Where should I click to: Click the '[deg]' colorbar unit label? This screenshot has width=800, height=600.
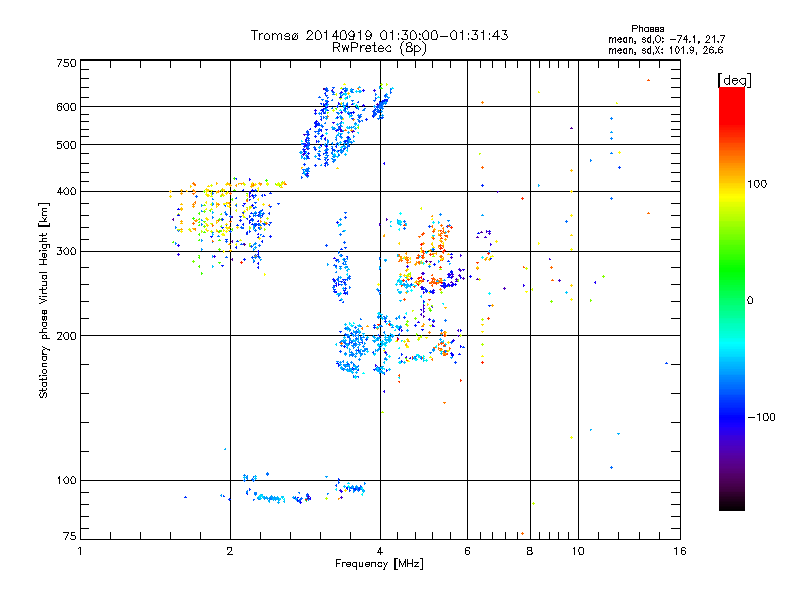point(734,80)
